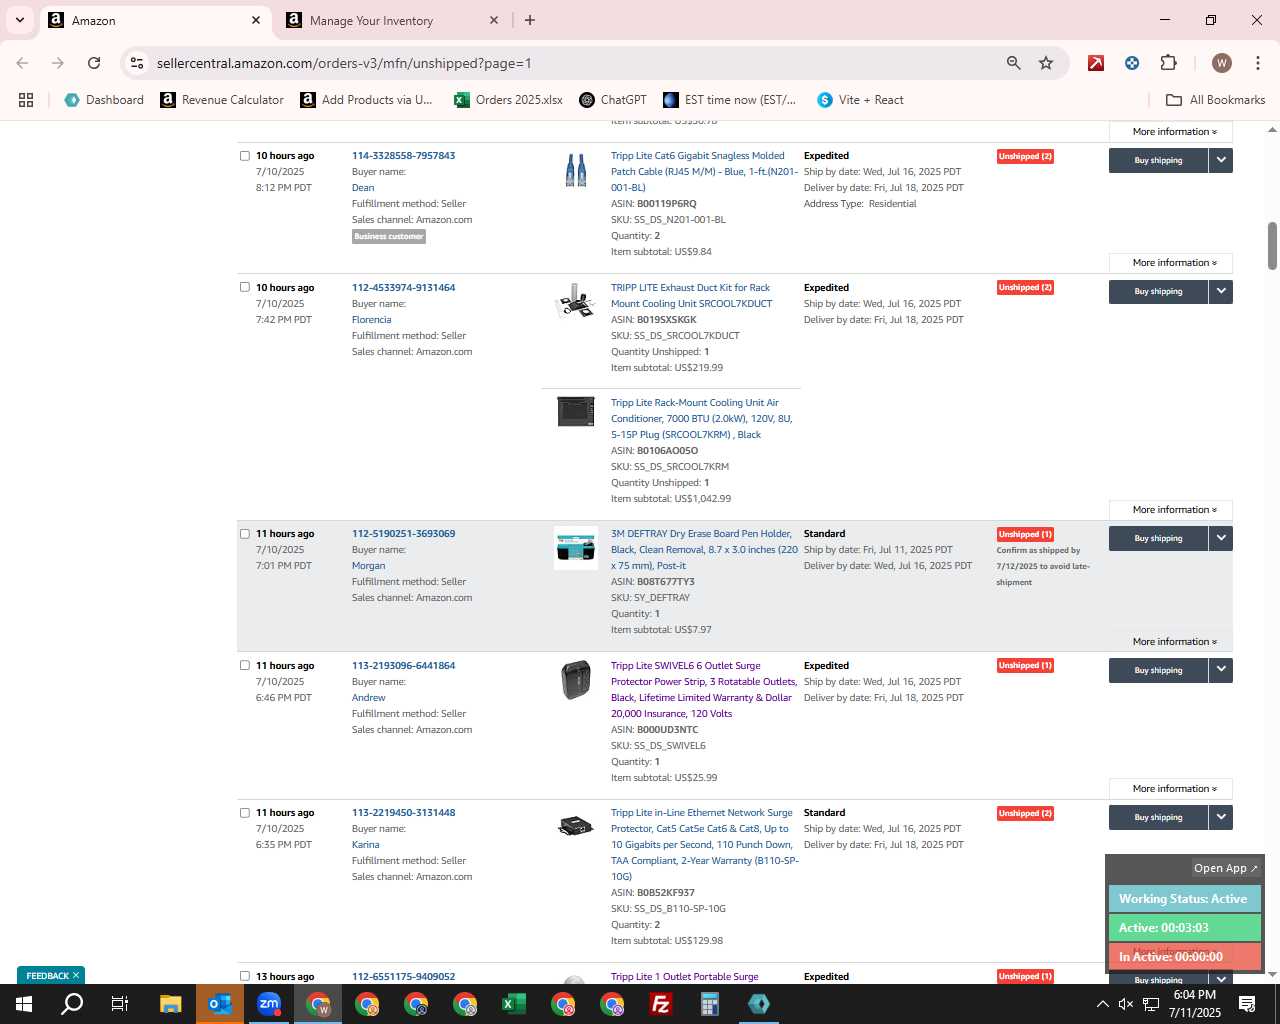
Task: Tick checkbox for order 112-5190251-3693069
Action: pos(245,533)
